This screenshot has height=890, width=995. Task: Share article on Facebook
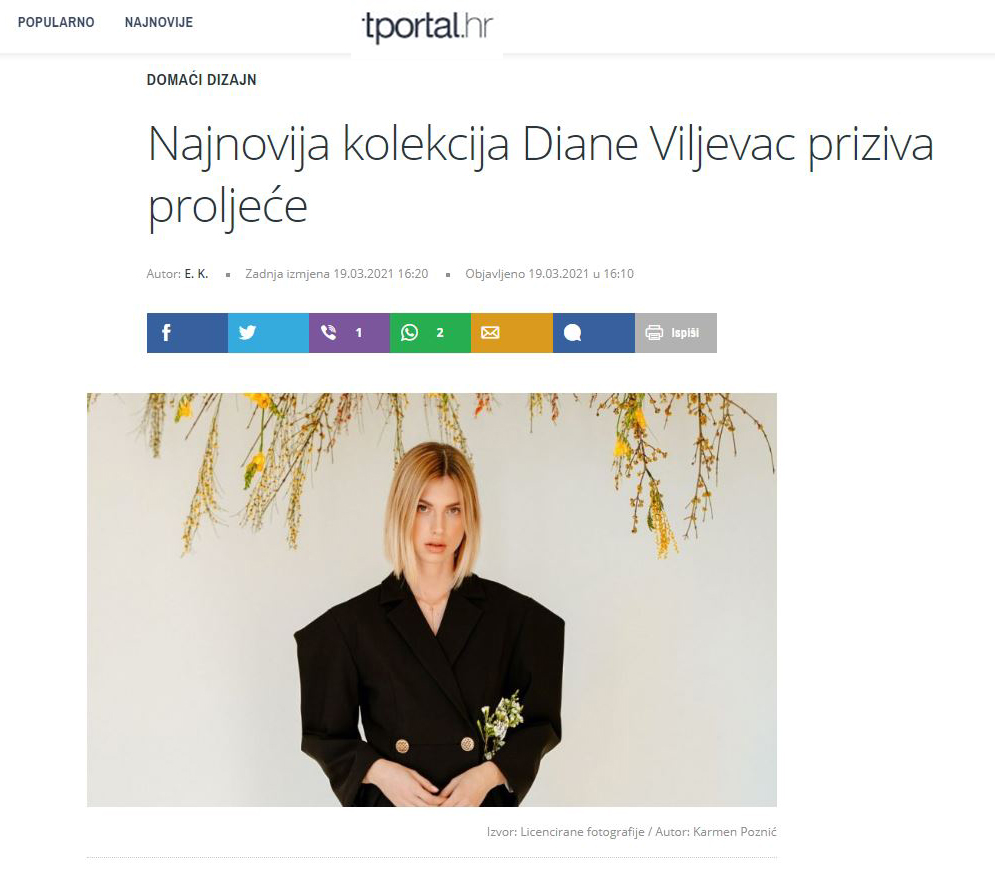pyautogui.click(x=187, y=332)
